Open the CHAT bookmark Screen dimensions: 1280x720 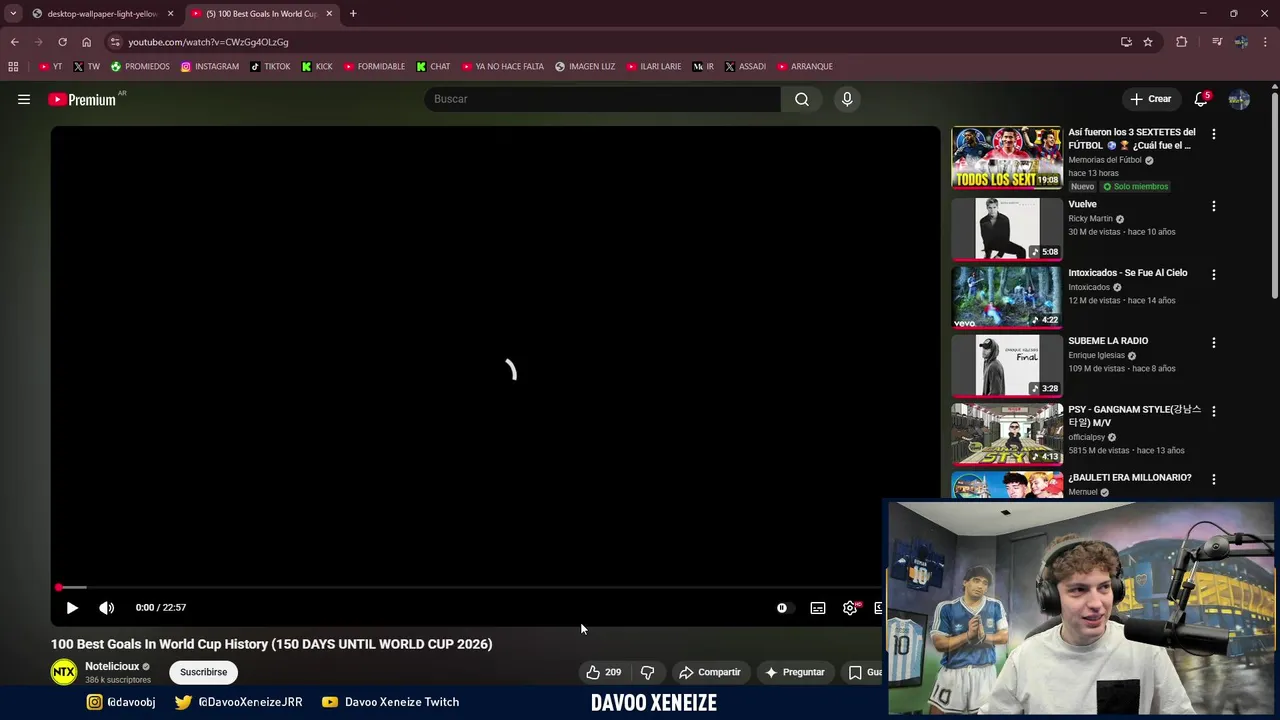tap(433, 67)
